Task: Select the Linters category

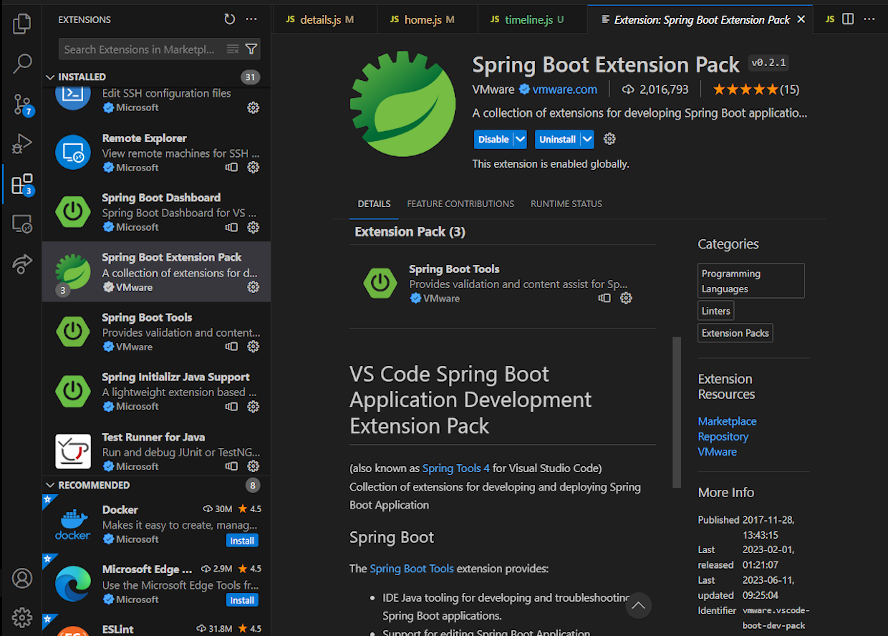Action: pos(716,311)
